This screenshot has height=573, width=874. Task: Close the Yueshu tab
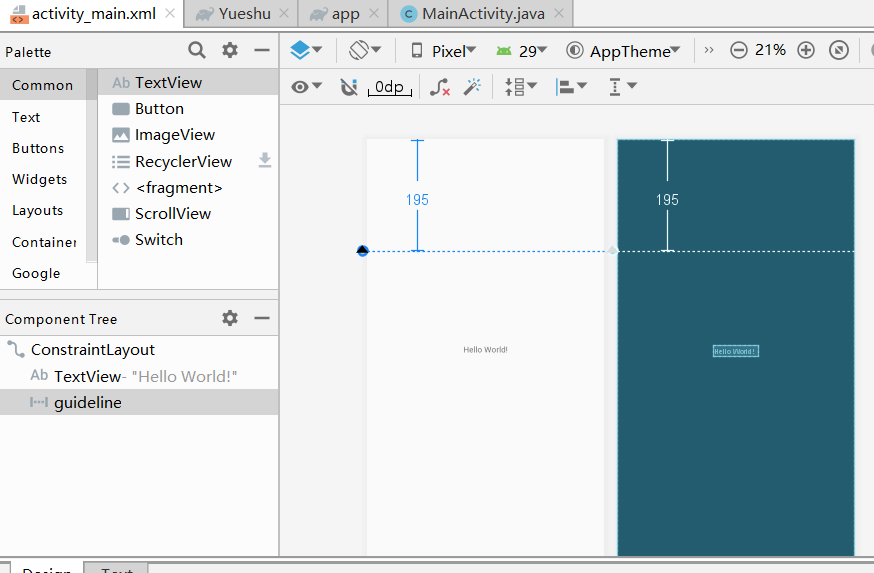pyautogui.click(x=284, y=13)
